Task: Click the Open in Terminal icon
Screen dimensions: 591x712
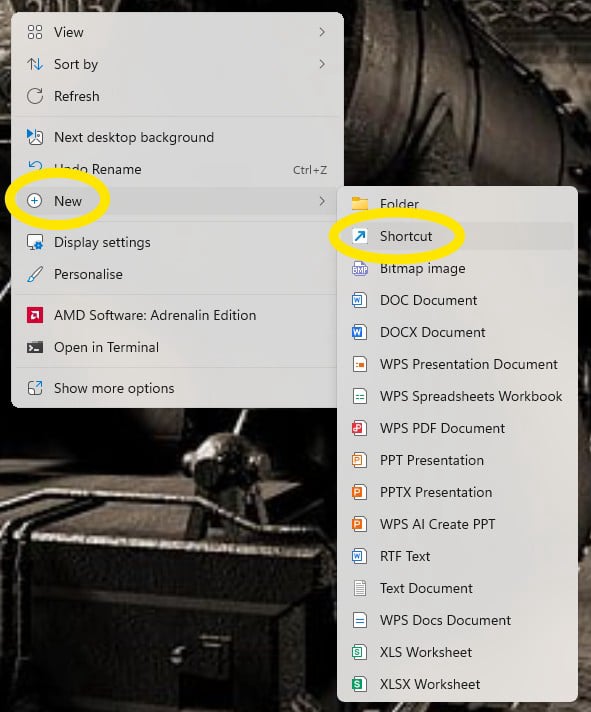Action: point(35,347)
